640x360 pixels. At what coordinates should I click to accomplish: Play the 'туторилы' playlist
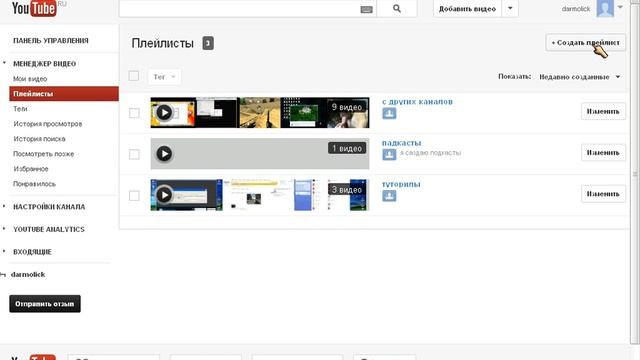click(x=164, y=195)
